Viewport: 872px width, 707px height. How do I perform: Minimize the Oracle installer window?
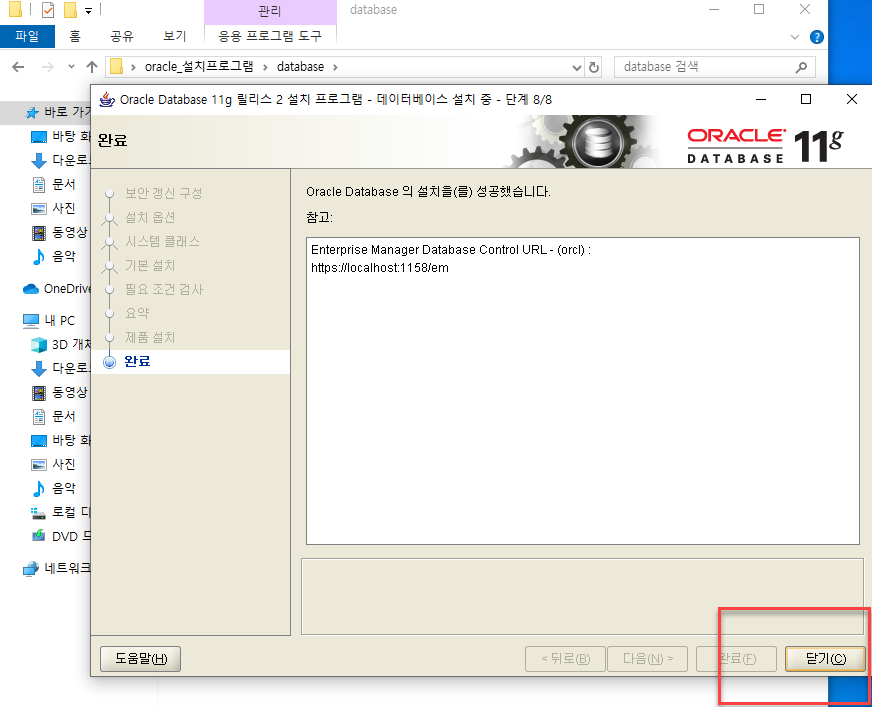point(761,100)
